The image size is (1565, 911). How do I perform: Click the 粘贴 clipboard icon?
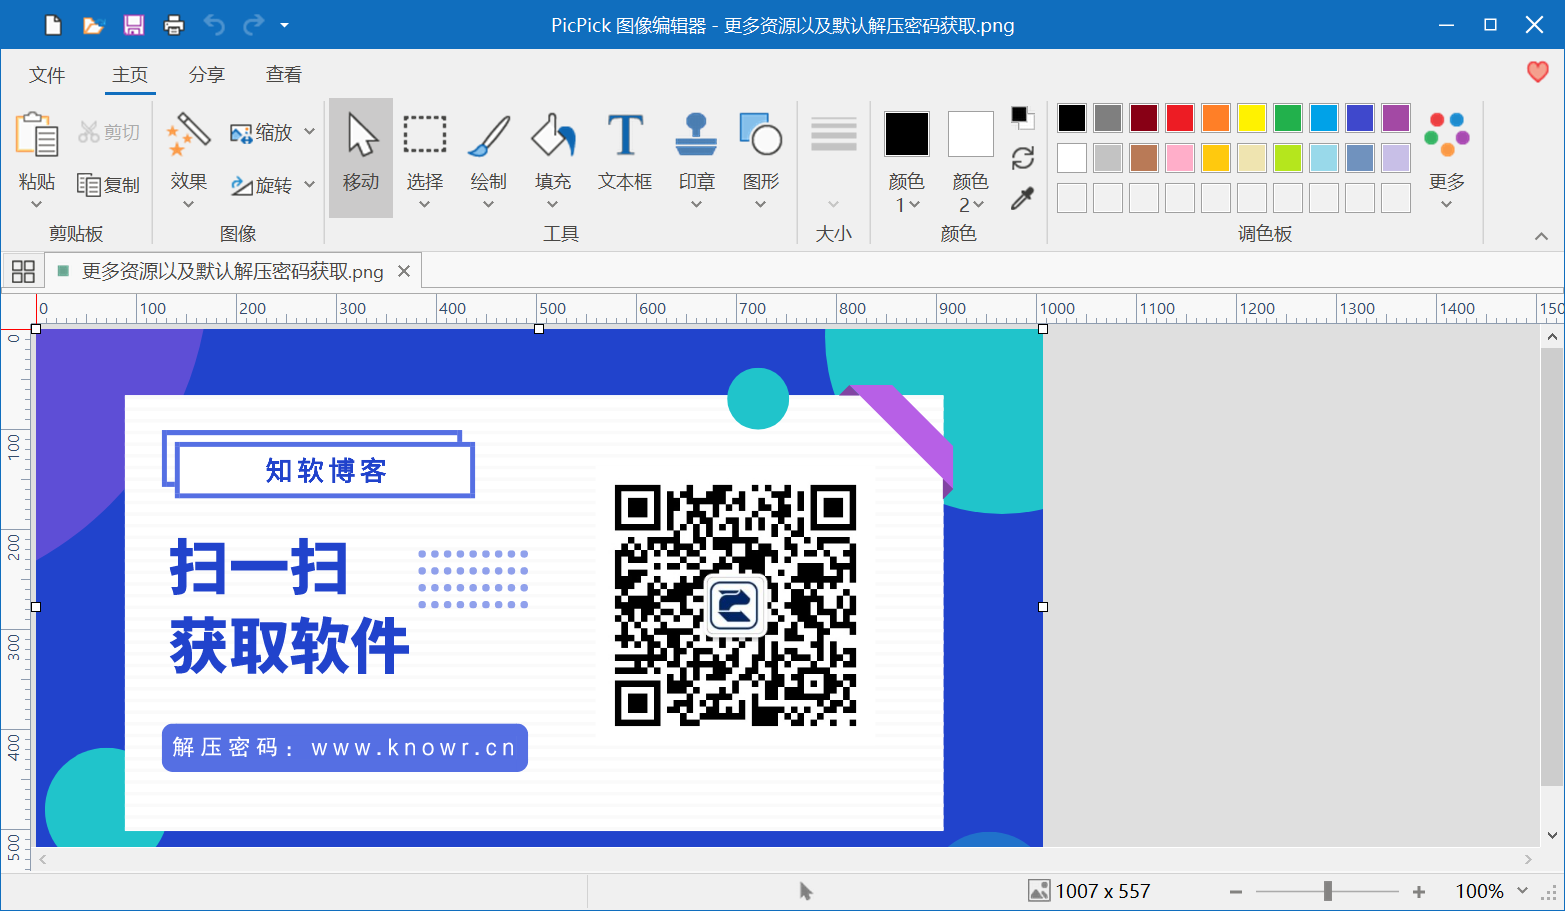tap(37, 135)
